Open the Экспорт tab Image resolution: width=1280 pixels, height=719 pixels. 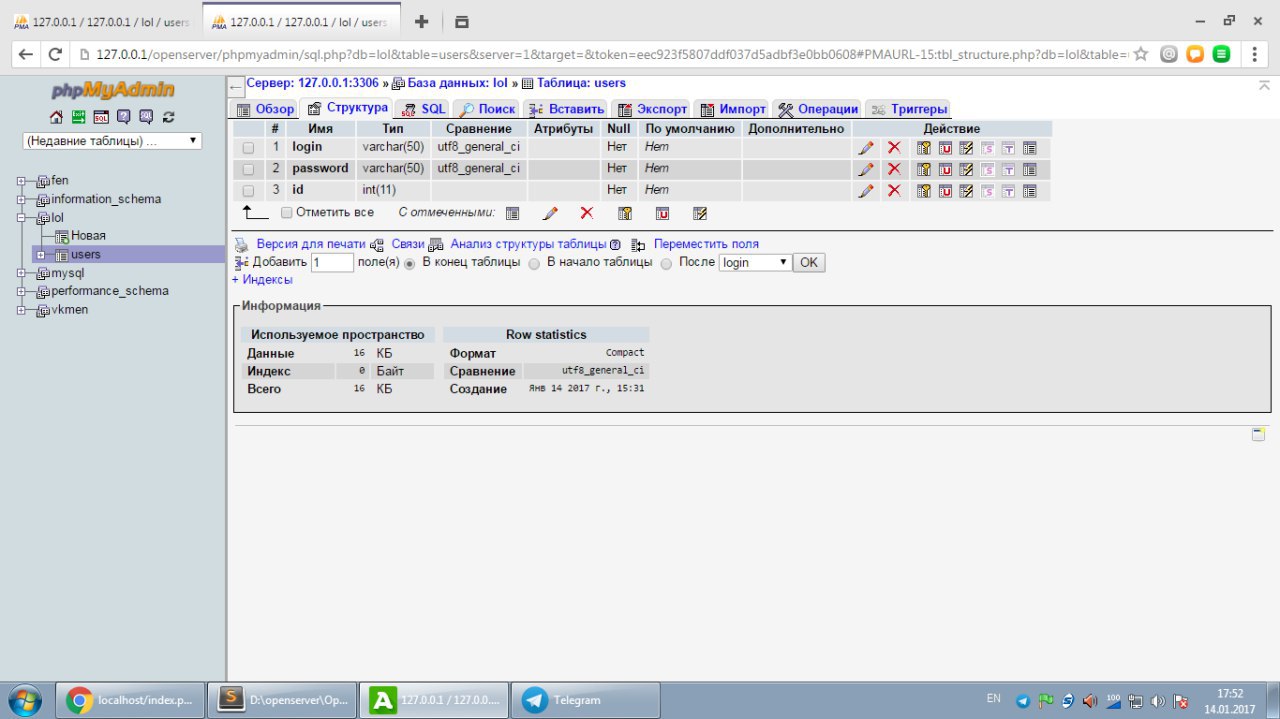pos(652,109)
